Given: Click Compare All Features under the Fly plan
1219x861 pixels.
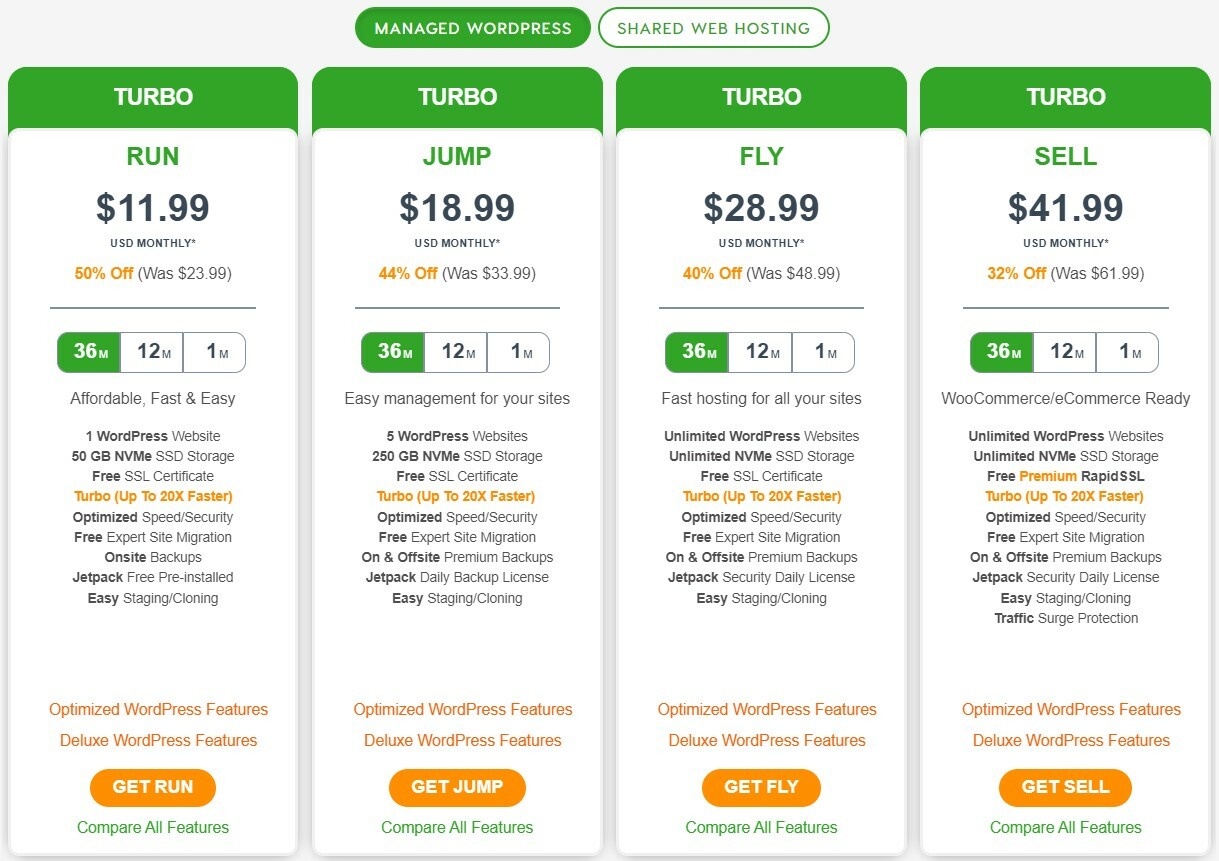Looking at the screenshot, I should 761,827.
